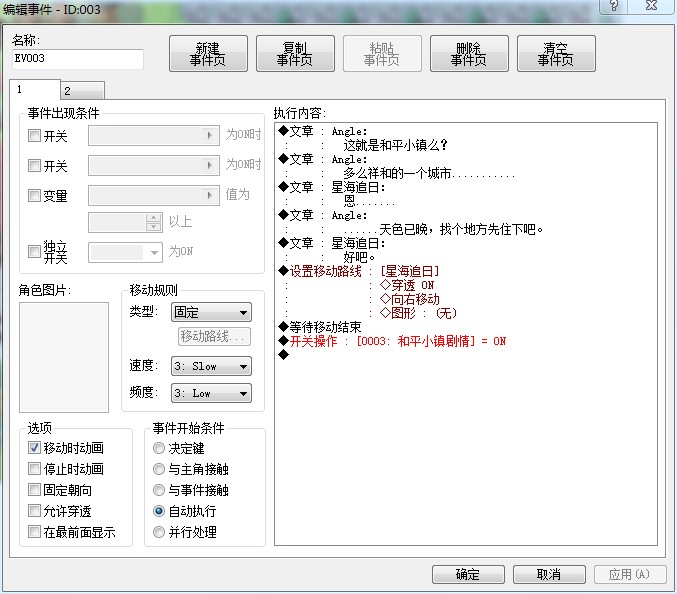The width and height of the screenshot is (677, 594).
Task: Check the 固定朝向 option
Action: pos(34,490)
